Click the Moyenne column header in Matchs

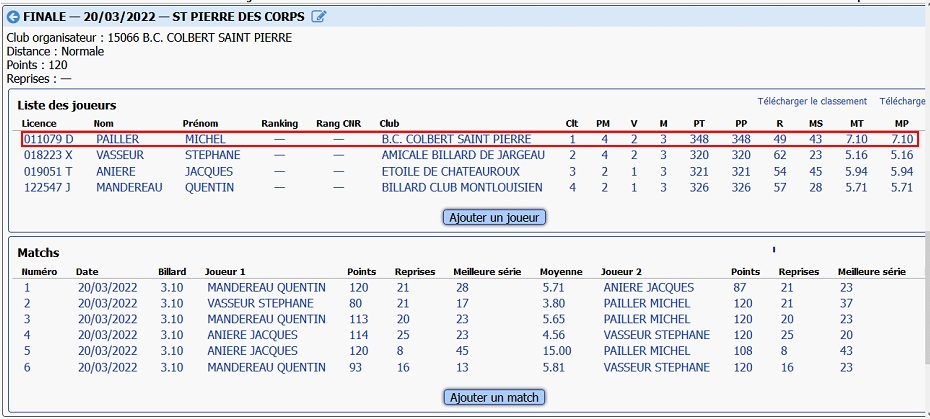click(561, 272)
